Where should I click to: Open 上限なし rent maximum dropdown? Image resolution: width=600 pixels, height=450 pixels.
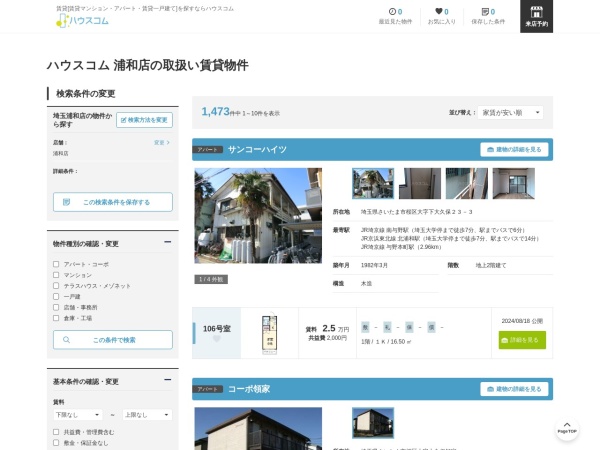(x=147, y=415)
